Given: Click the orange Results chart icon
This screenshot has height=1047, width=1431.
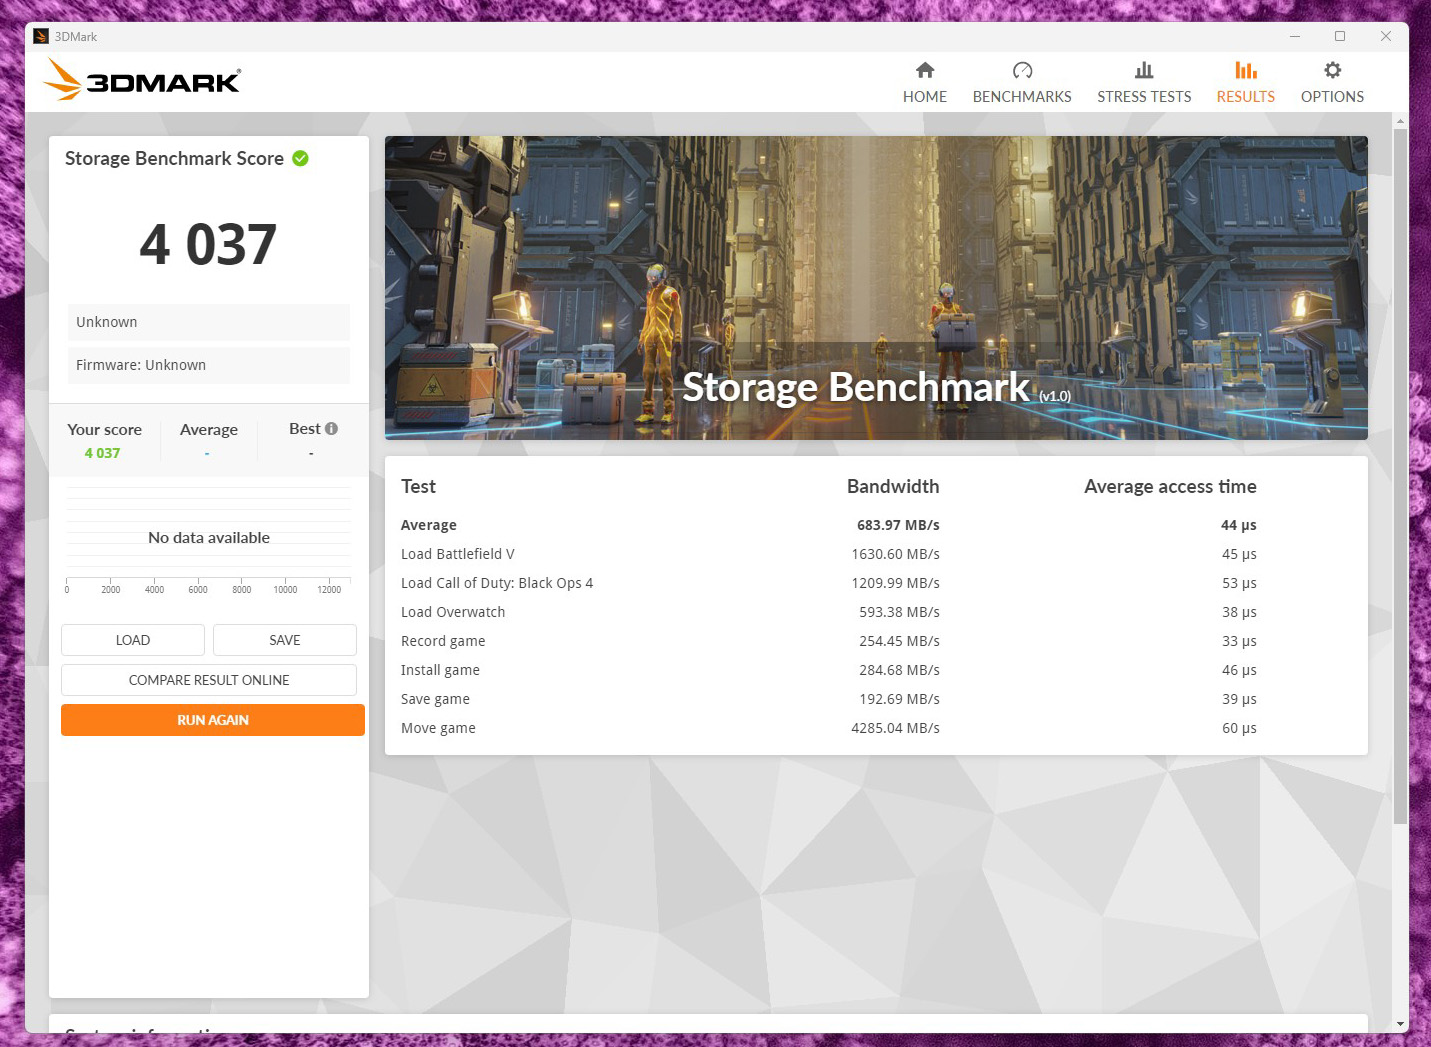Looking at the screenshot, I should coord(1245,70).
